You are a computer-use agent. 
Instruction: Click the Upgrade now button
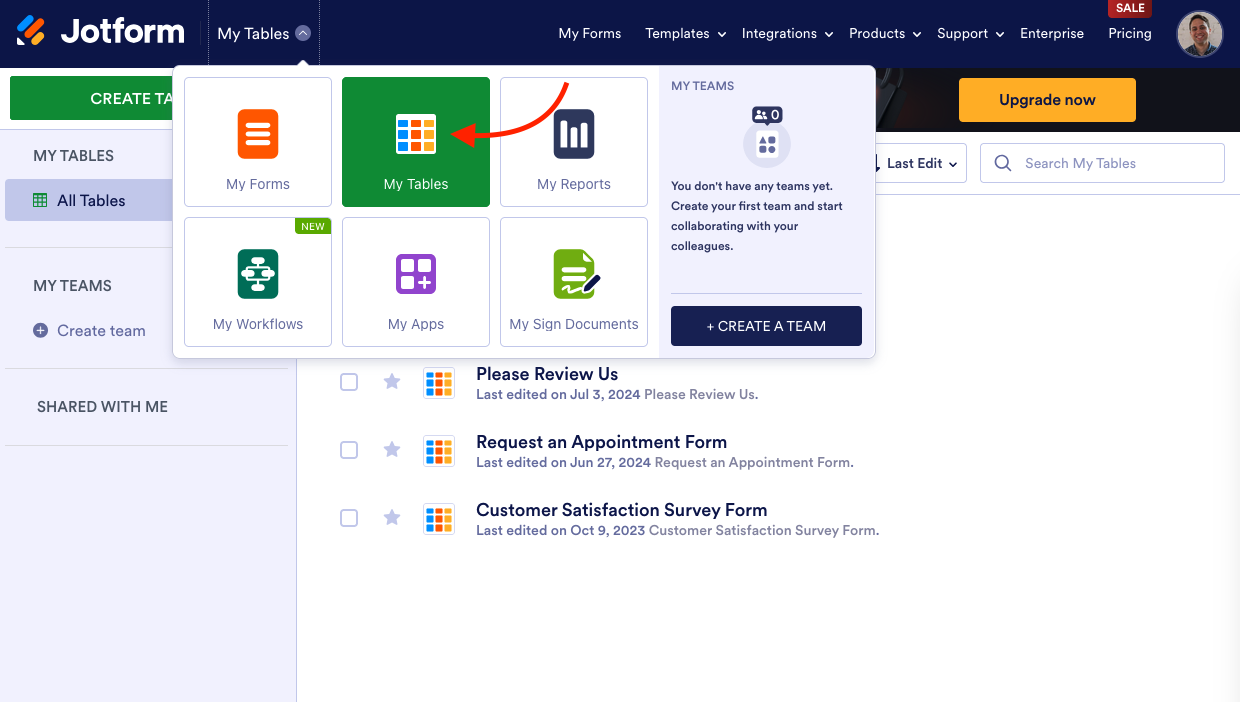[x=1047, y=100]
